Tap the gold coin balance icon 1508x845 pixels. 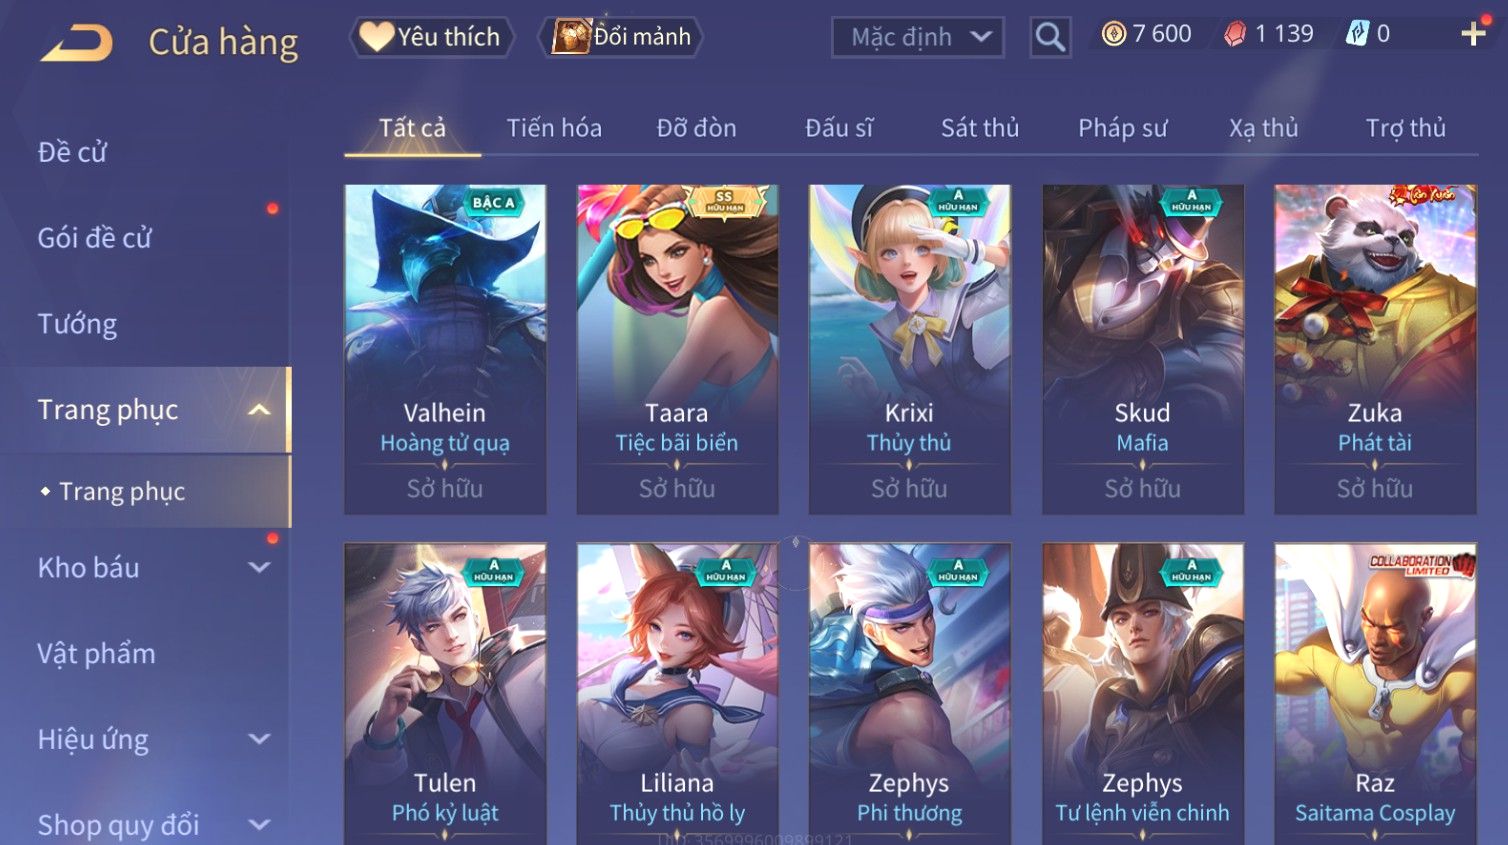[1113, 34]
